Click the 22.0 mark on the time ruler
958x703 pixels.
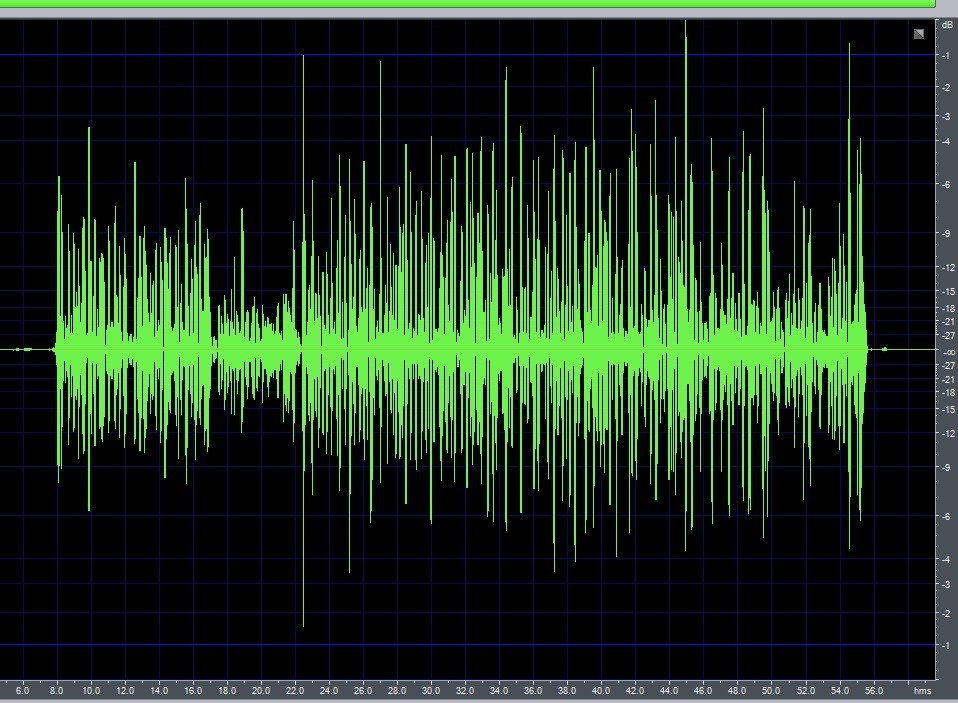[294, 691]
